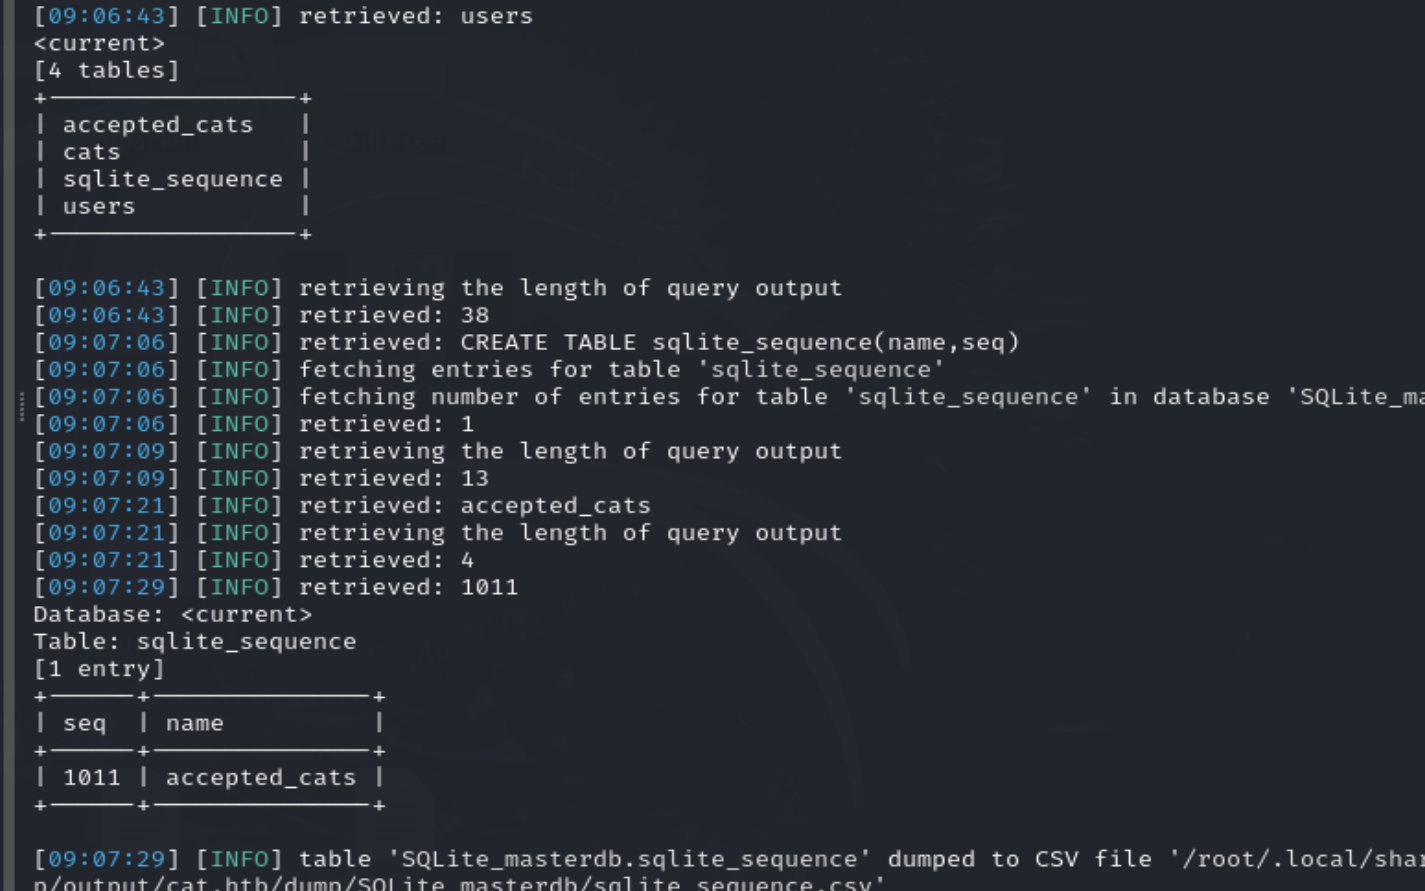This screenshot has height=891, width=1425.
Task: Click the CREATE TABLE sqlite_sequence statement
Action: tap(740, 342)
